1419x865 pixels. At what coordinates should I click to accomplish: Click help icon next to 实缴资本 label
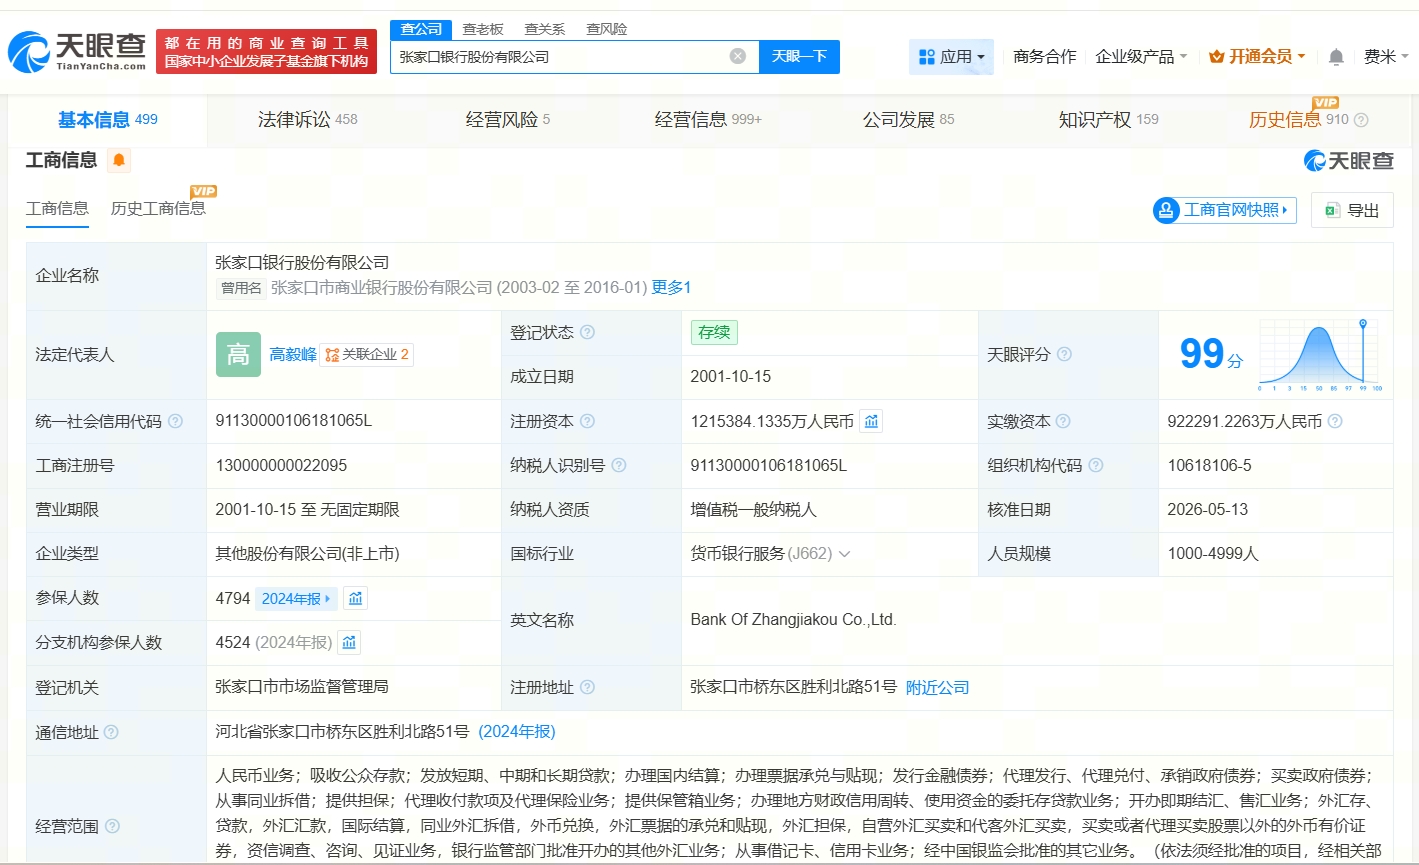click(x=1063, y=422)
